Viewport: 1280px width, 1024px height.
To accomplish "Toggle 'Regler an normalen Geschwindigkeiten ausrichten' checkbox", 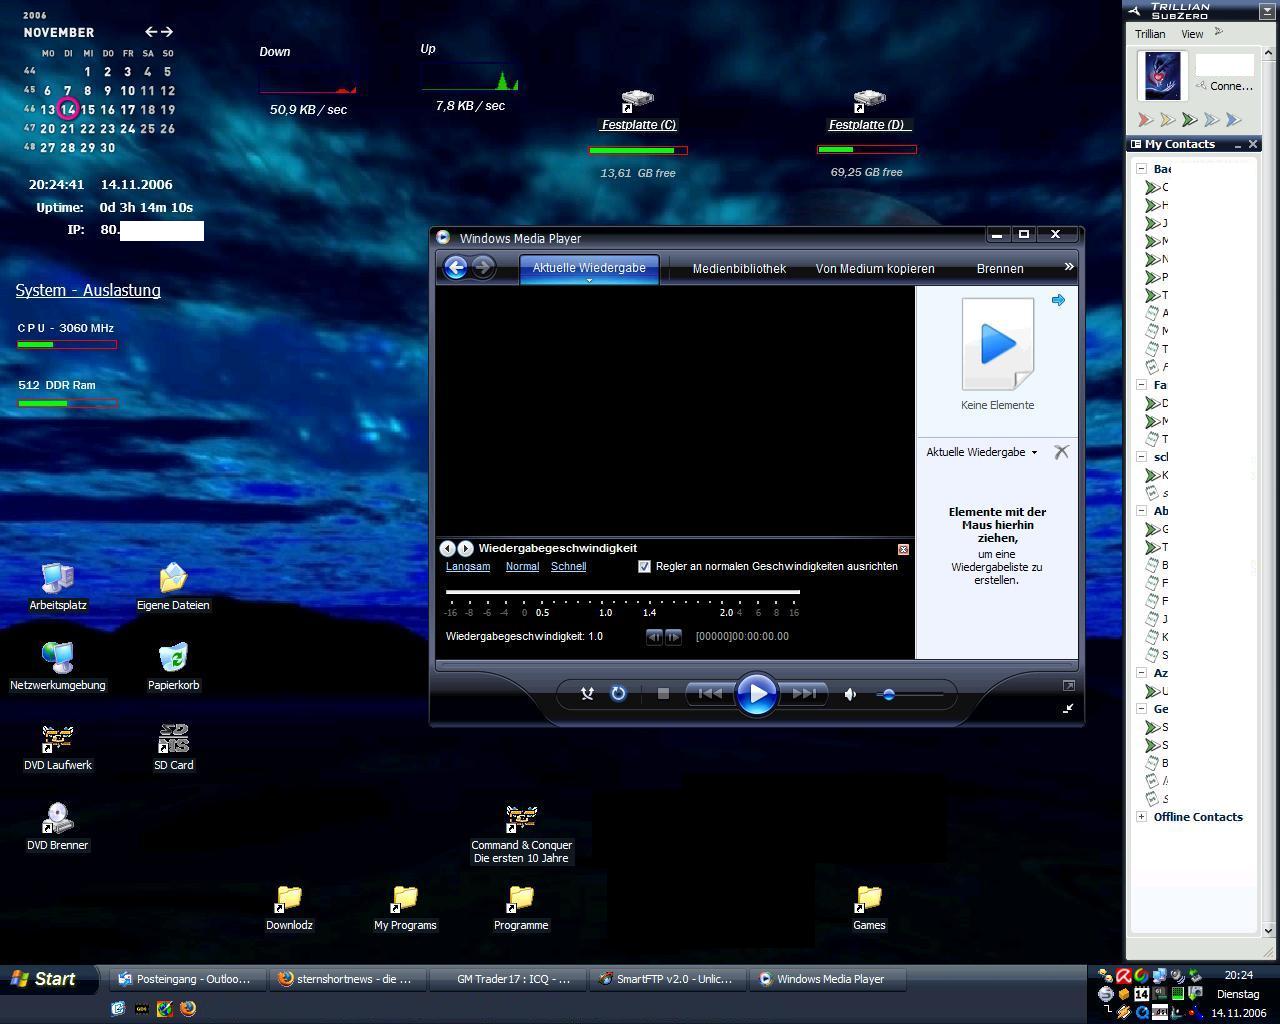I will [644, 566].
